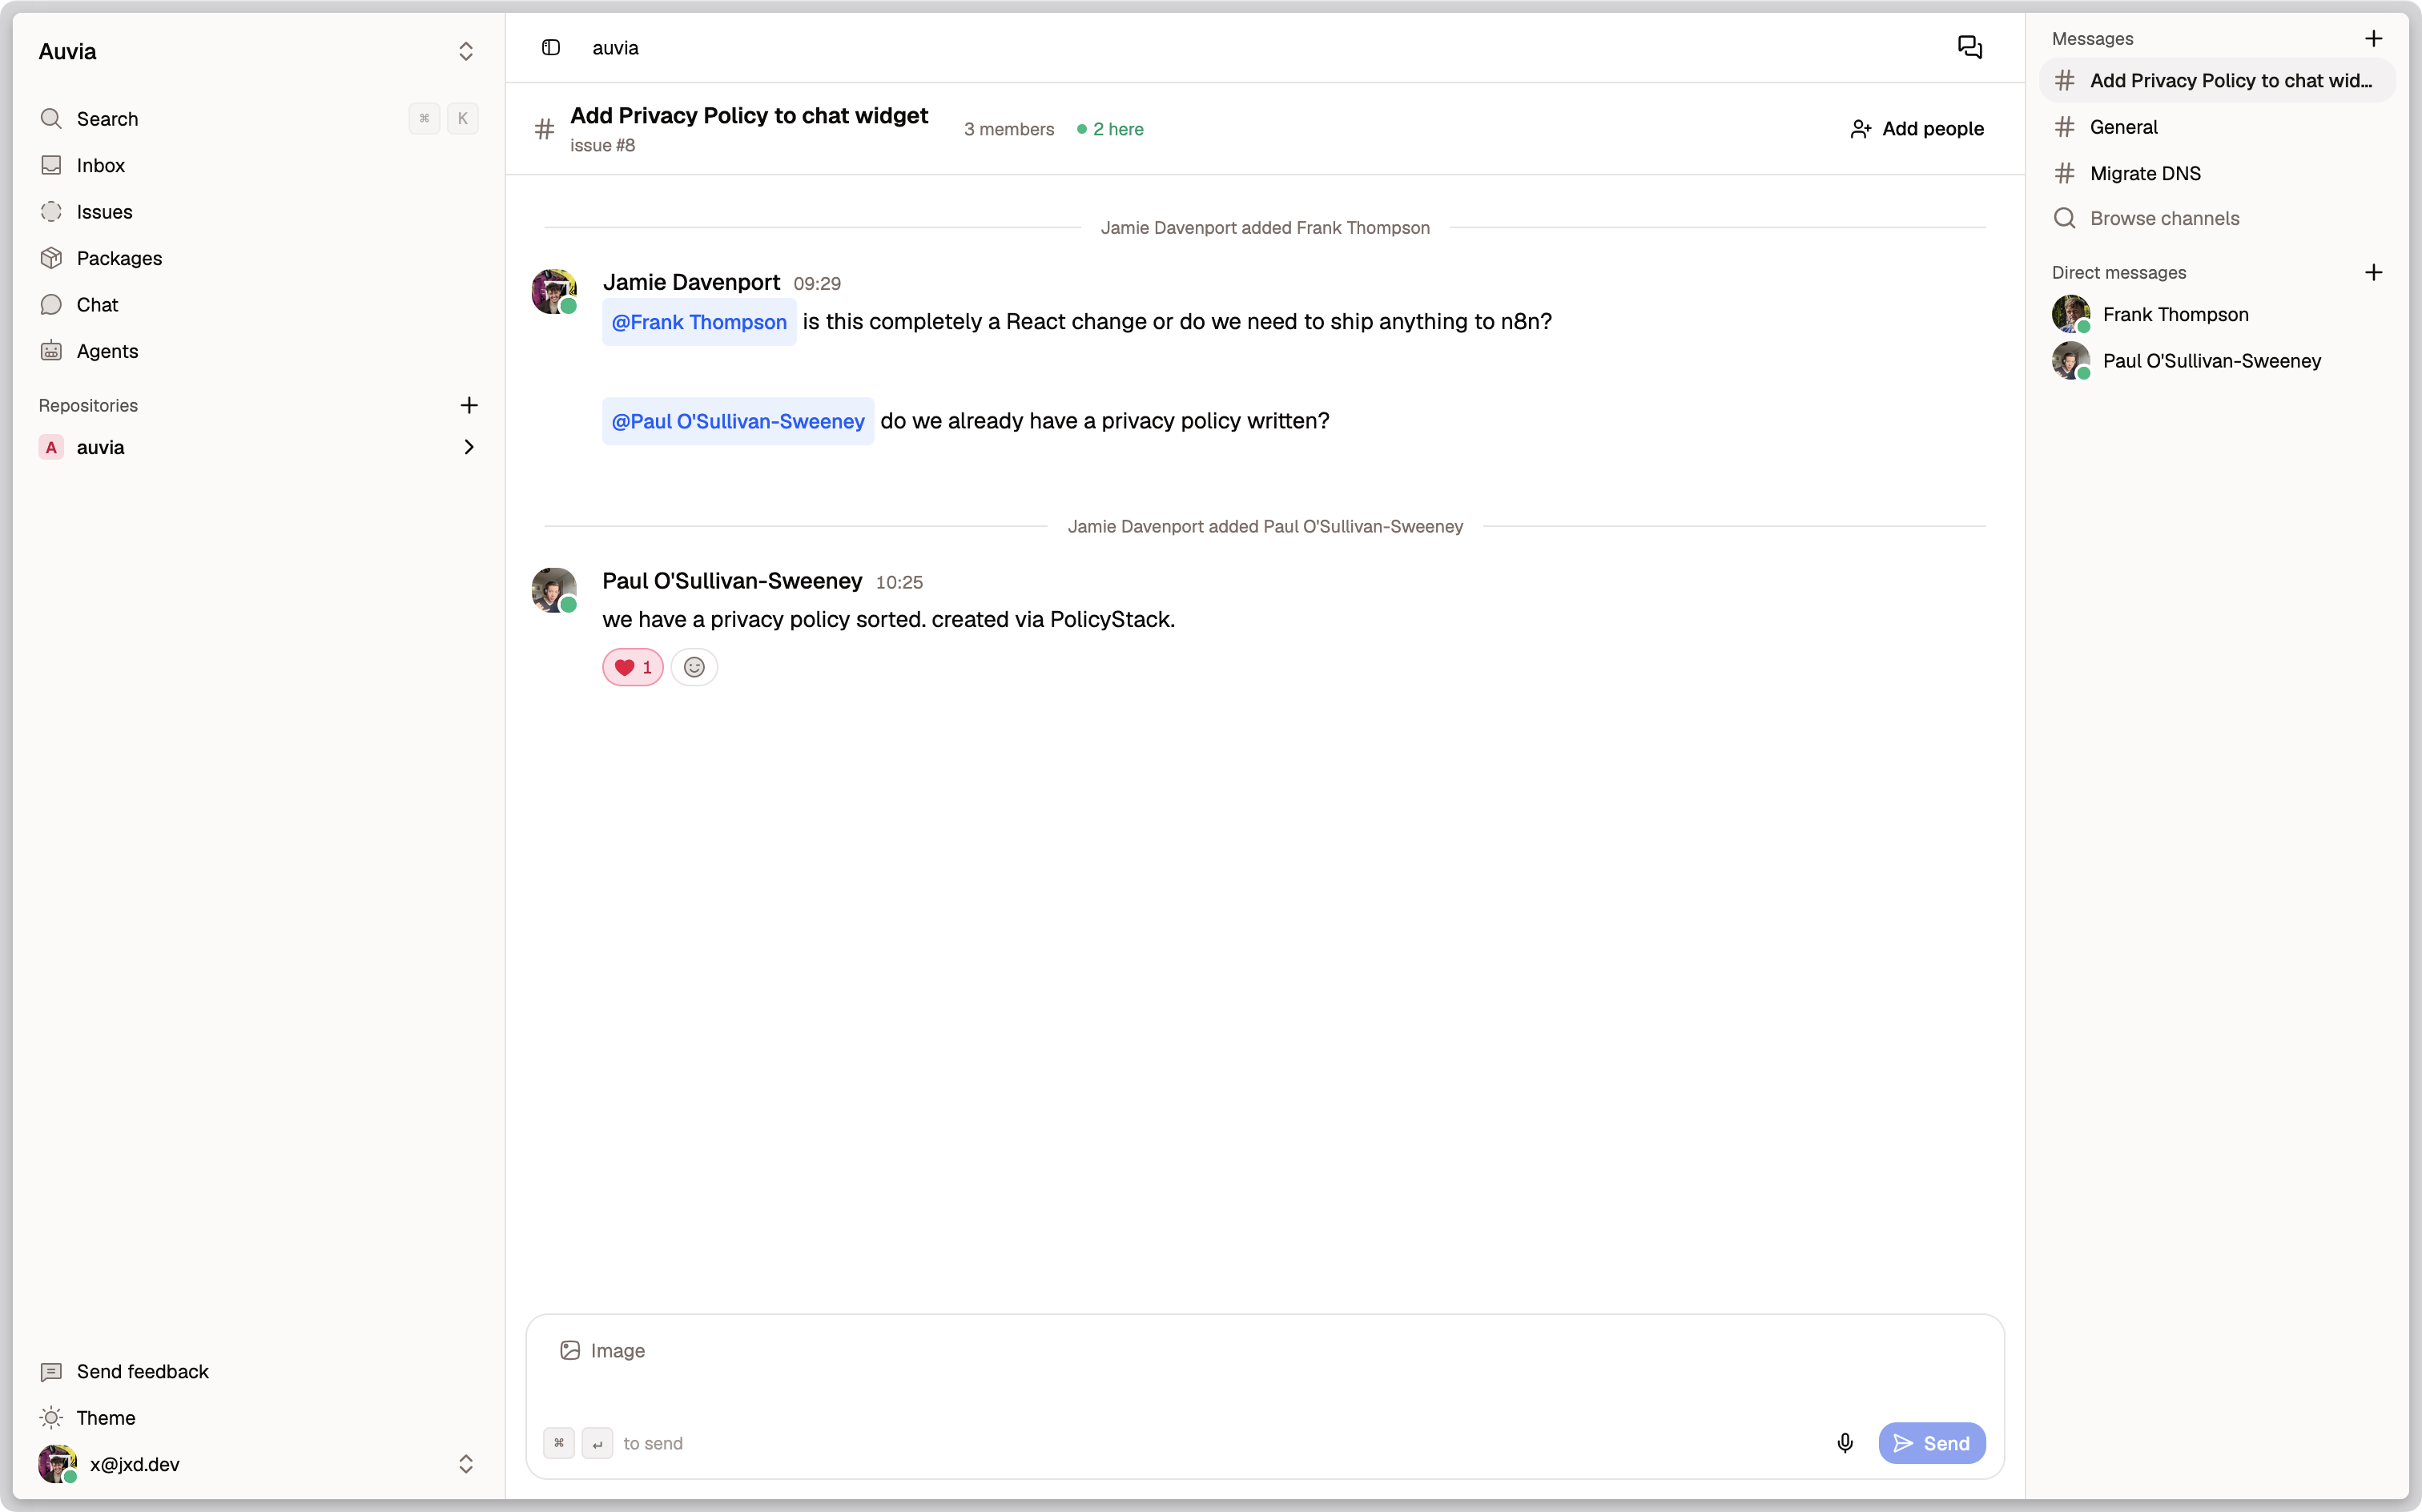Click the Browse channels magnifier icon
The height and width of the screenshot is (1512, 2422).
(x=2064, y=218)
